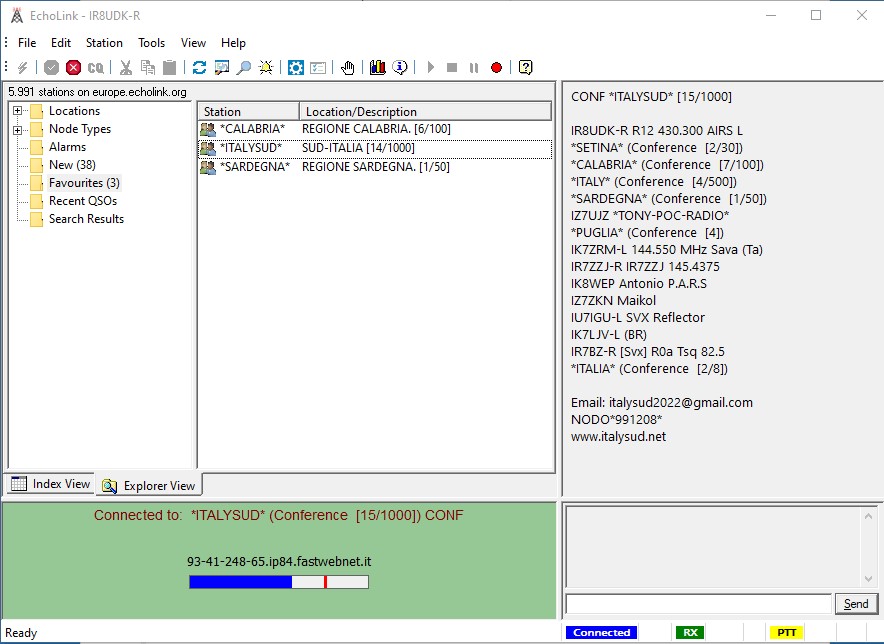Click the blue Connected status indicator
Image resolution: width=884 pixels, height=644 pixels.
(602, 633)
